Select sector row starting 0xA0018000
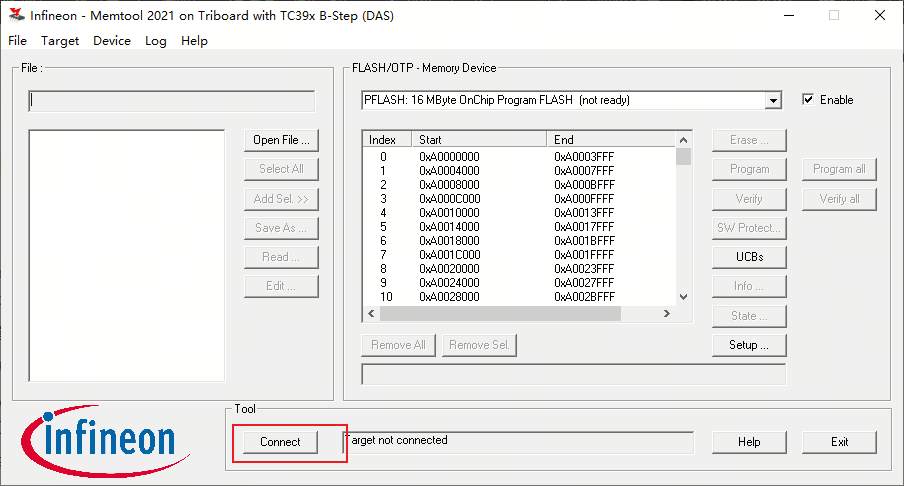This screenshot has width=904, height=486. pyautogui.click(x=519, y=241)
